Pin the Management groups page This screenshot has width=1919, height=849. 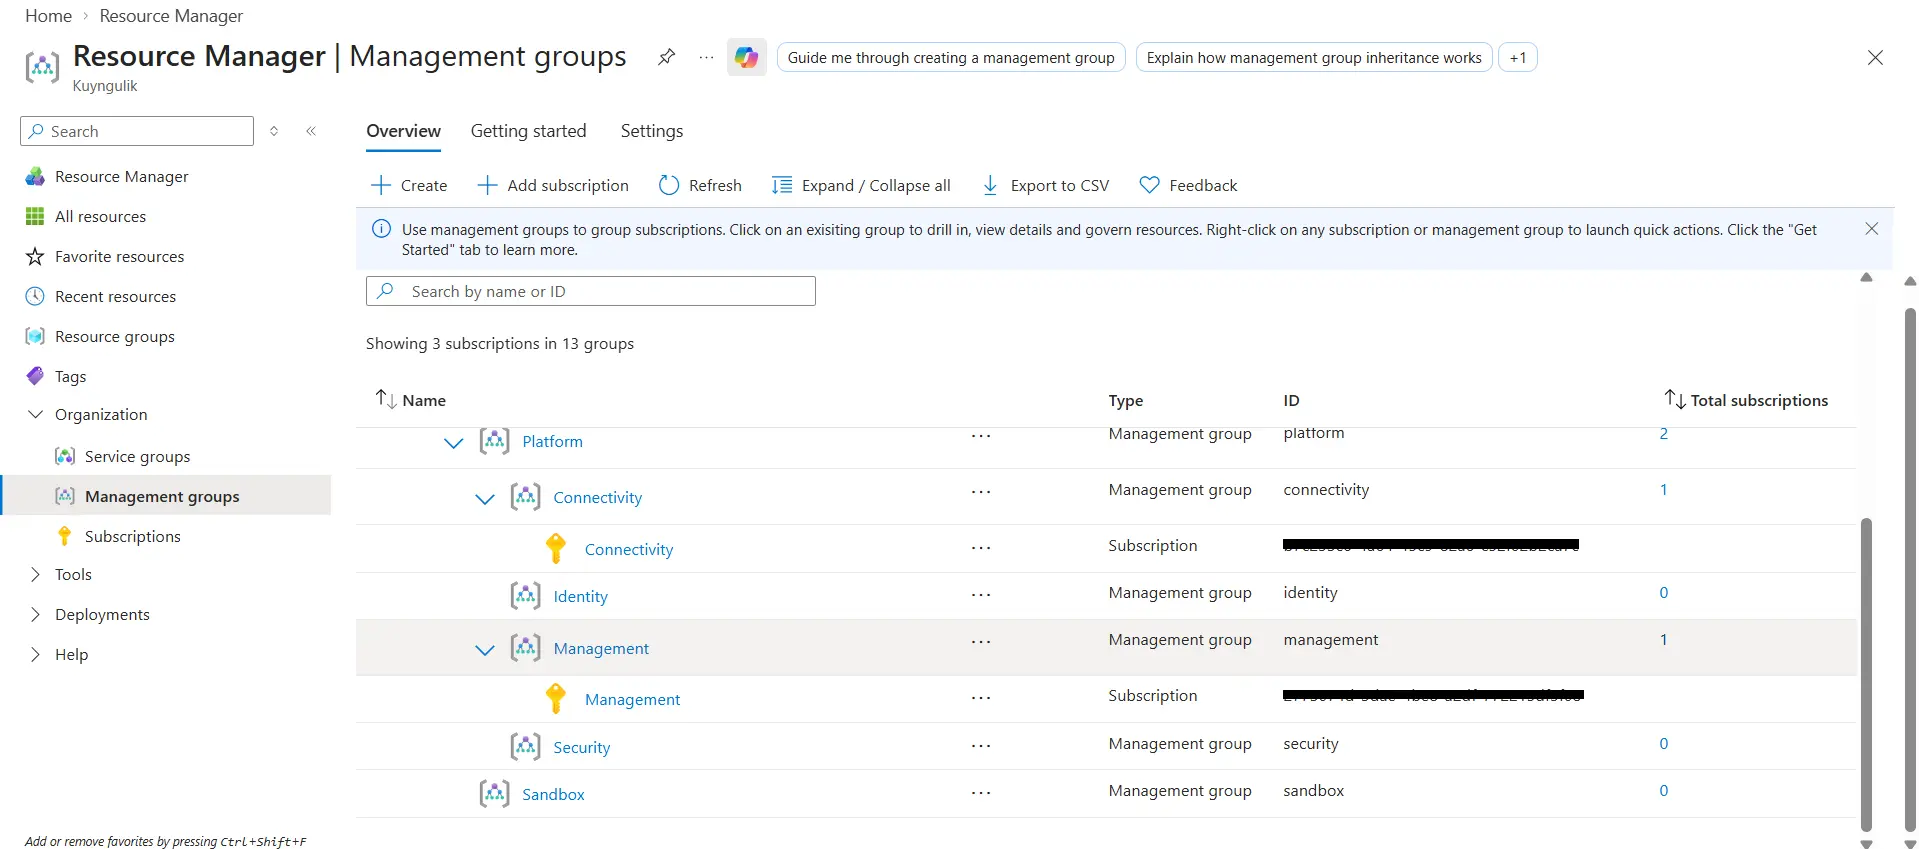point(666,57)
